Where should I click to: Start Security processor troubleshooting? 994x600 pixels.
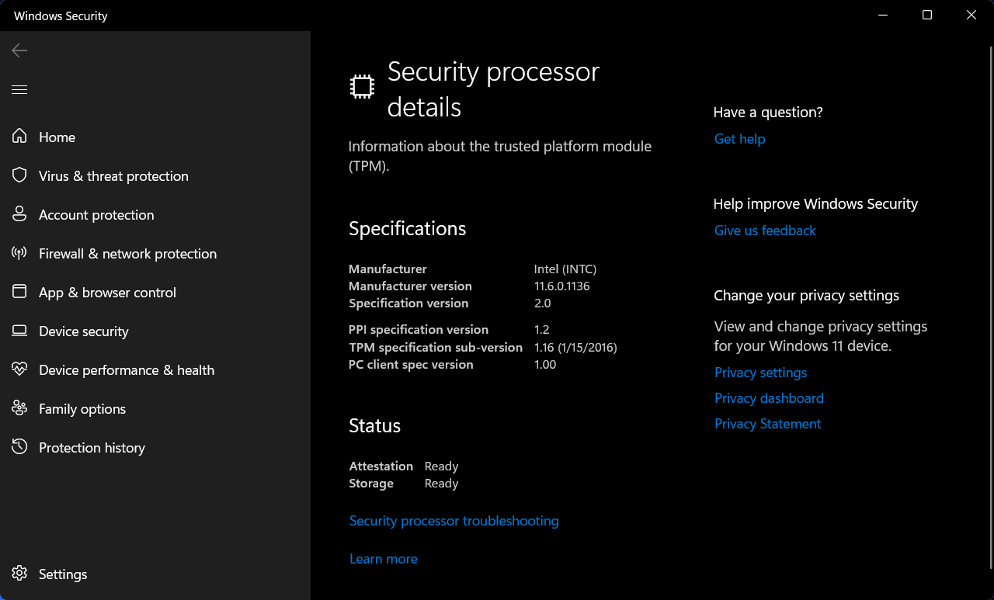tap(453, 520)
